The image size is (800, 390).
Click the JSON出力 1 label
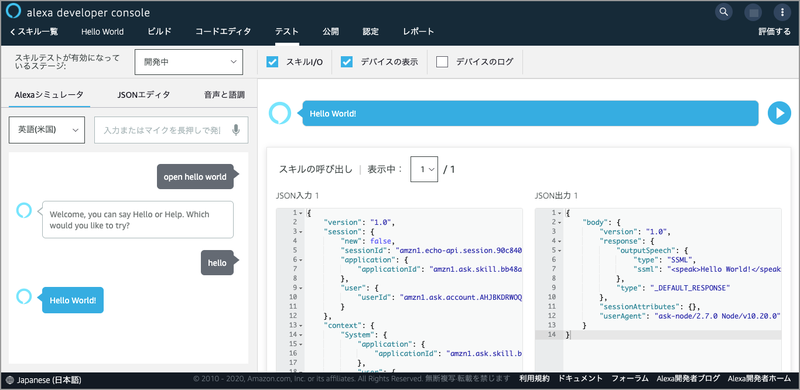[x=556, y=195]
